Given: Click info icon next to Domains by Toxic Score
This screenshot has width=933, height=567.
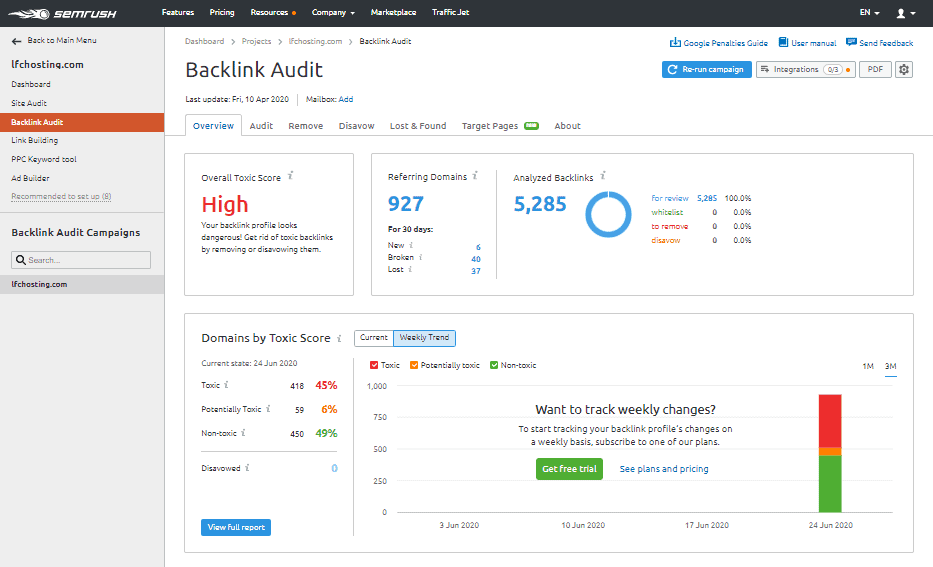Looking at the screenshot, I should click(339, 339).
